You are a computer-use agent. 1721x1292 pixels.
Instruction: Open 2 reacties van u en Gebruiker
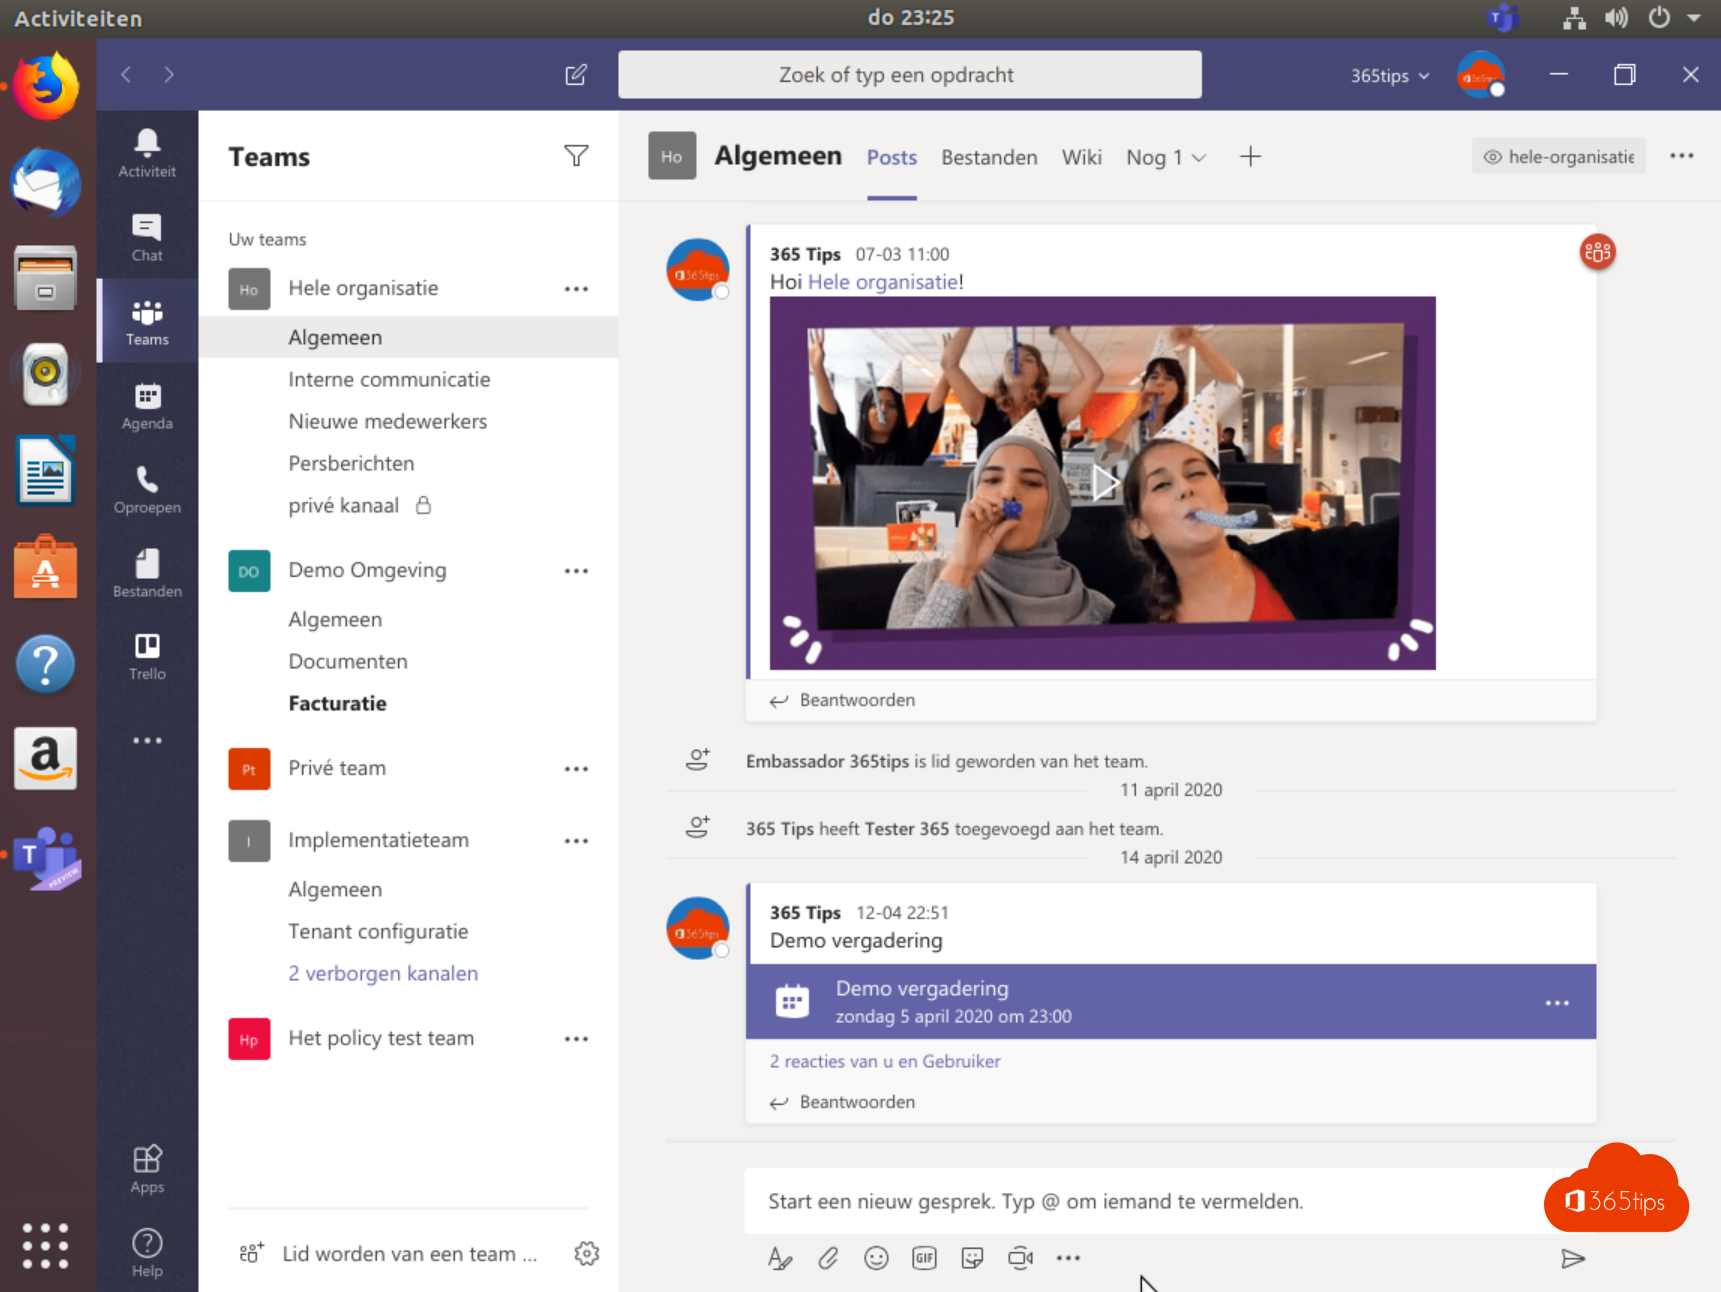coord(885,1061)
